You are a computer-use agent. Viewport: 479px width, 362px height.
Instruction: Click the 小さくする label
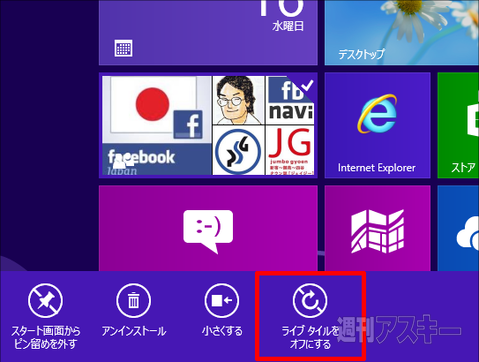222,331
